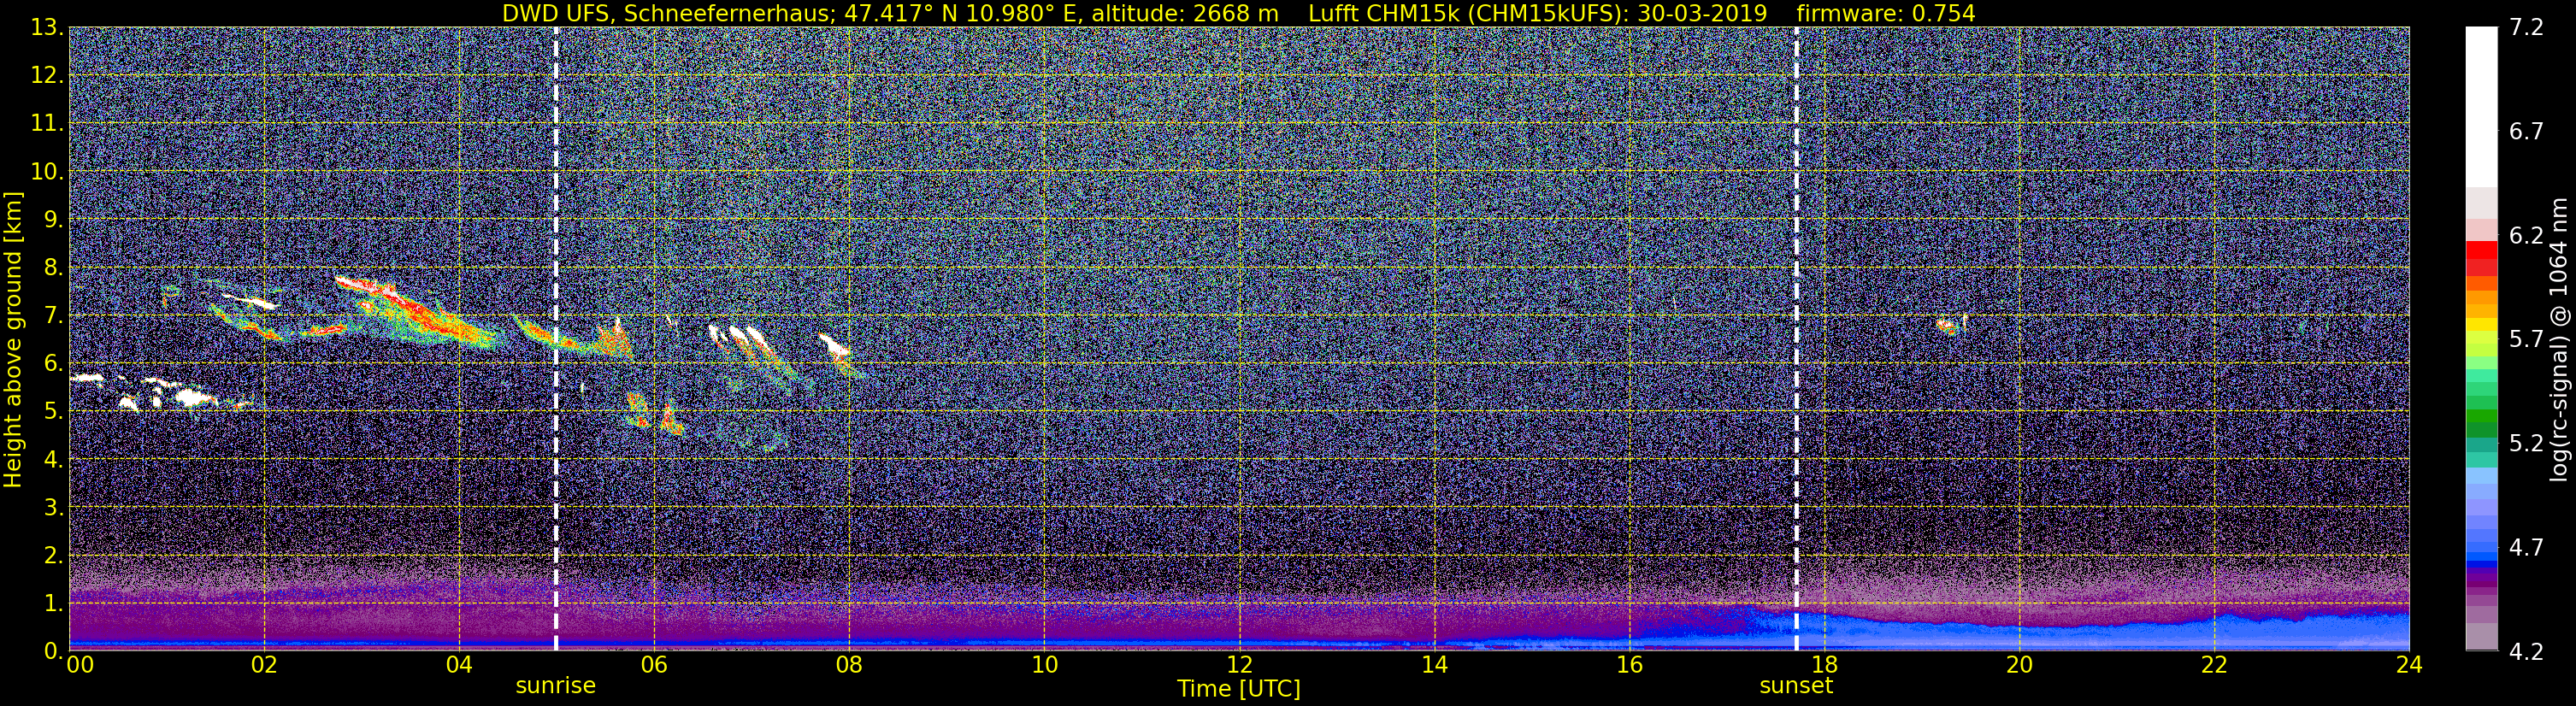Click height axis tick label '10.'
The width and height of the screenshot is (2576, 706).
pyautogui.click(x=47, y=172)
